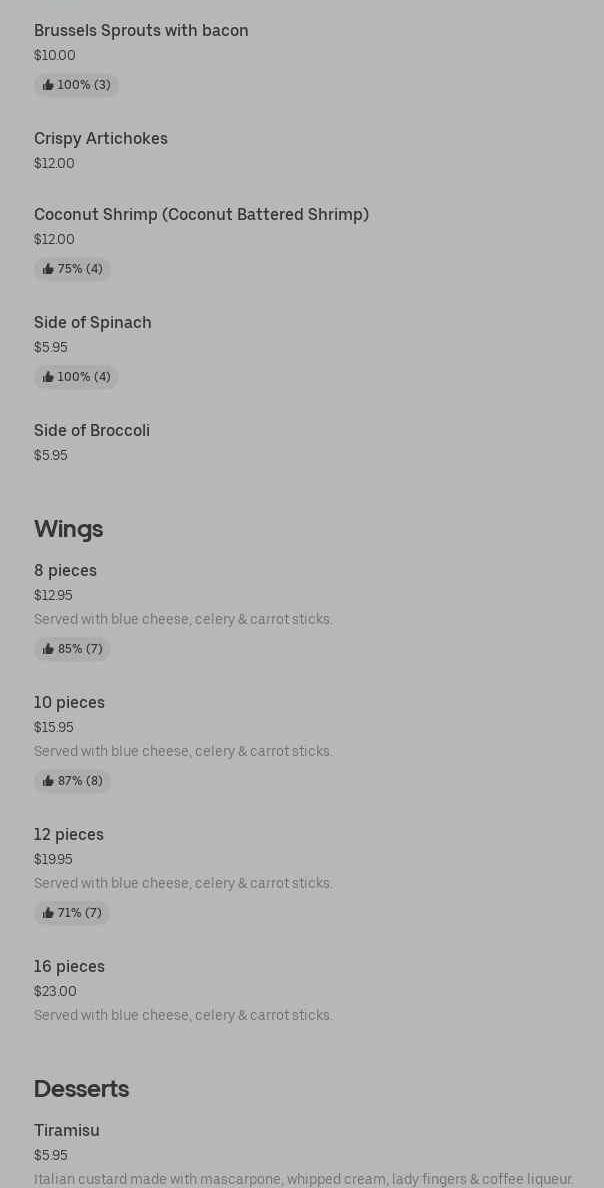Select the 10 pieces wings option

pyautogui.click(x=69, y=703)
